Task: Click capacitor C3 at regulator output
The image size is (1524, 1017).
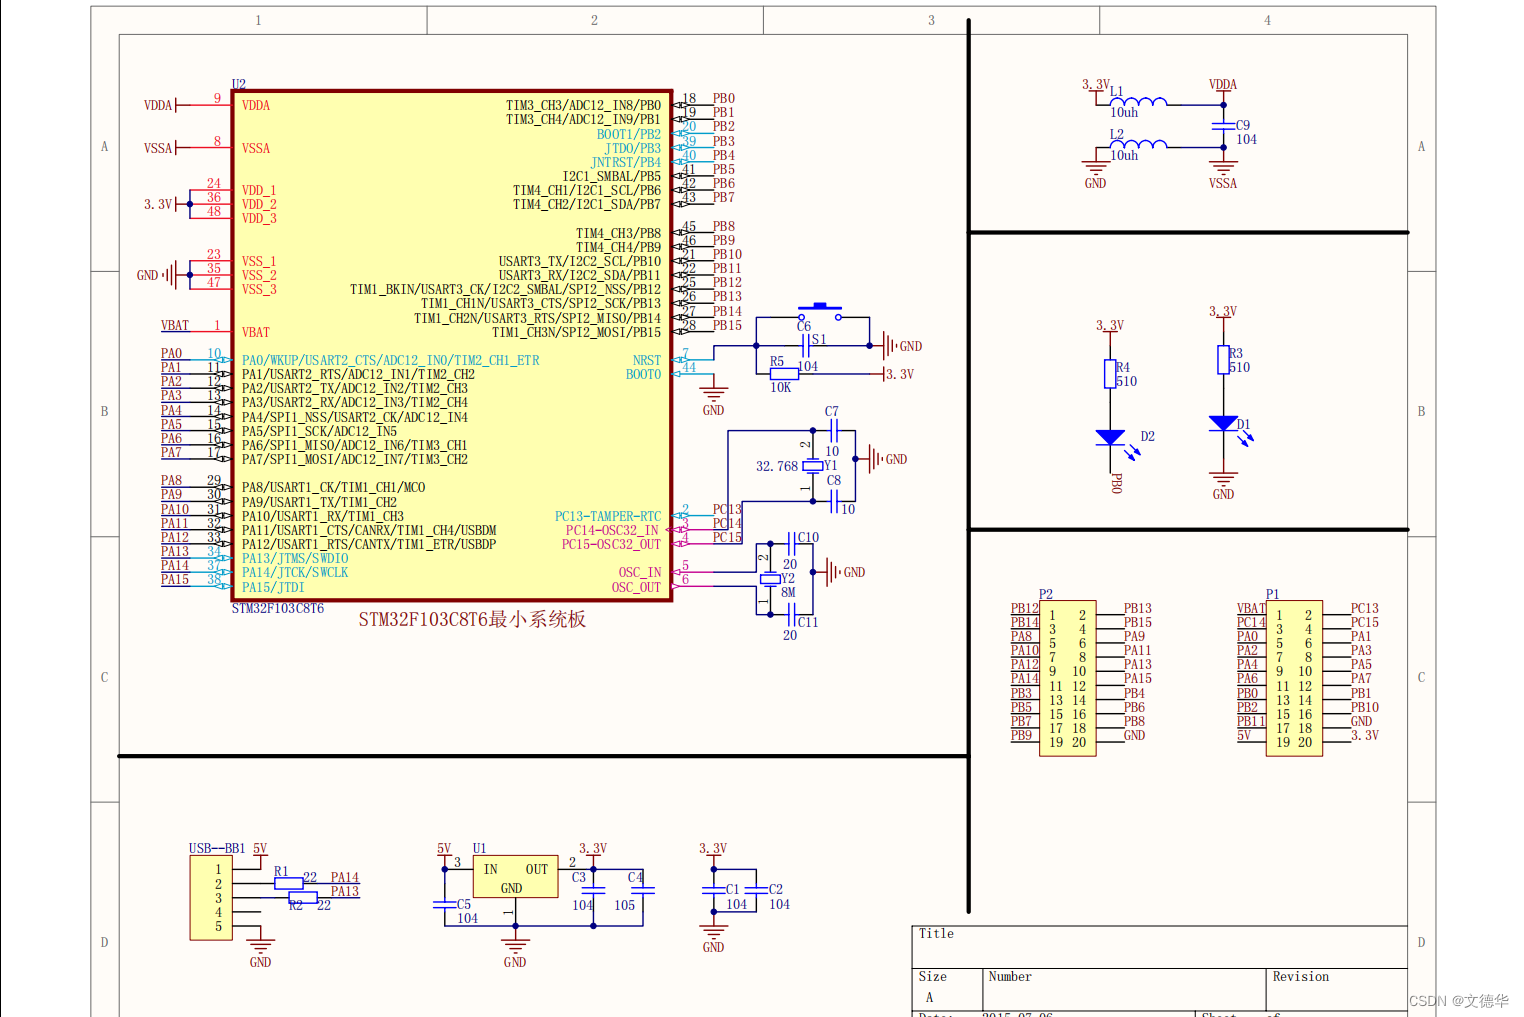Action: pyautogui.click(x=594, y=890)
